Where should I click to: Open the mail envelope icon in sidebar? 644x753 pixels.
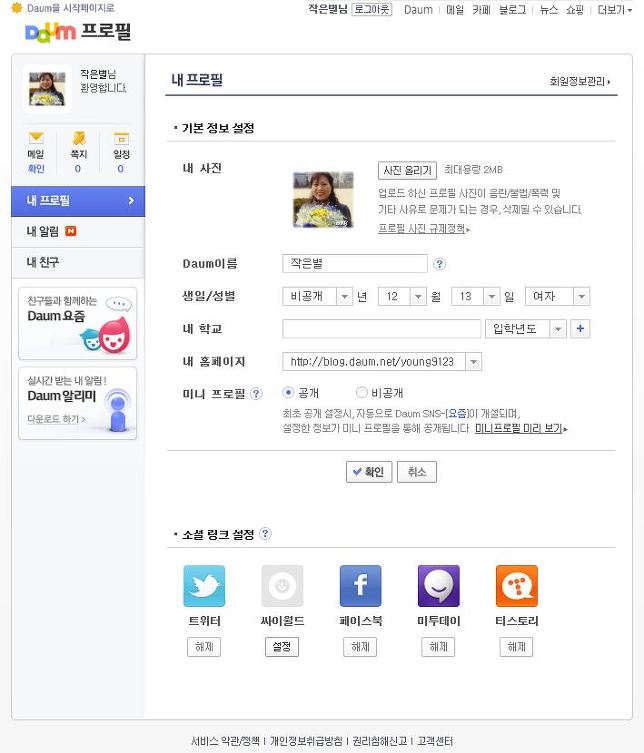[x=36, y=138]
